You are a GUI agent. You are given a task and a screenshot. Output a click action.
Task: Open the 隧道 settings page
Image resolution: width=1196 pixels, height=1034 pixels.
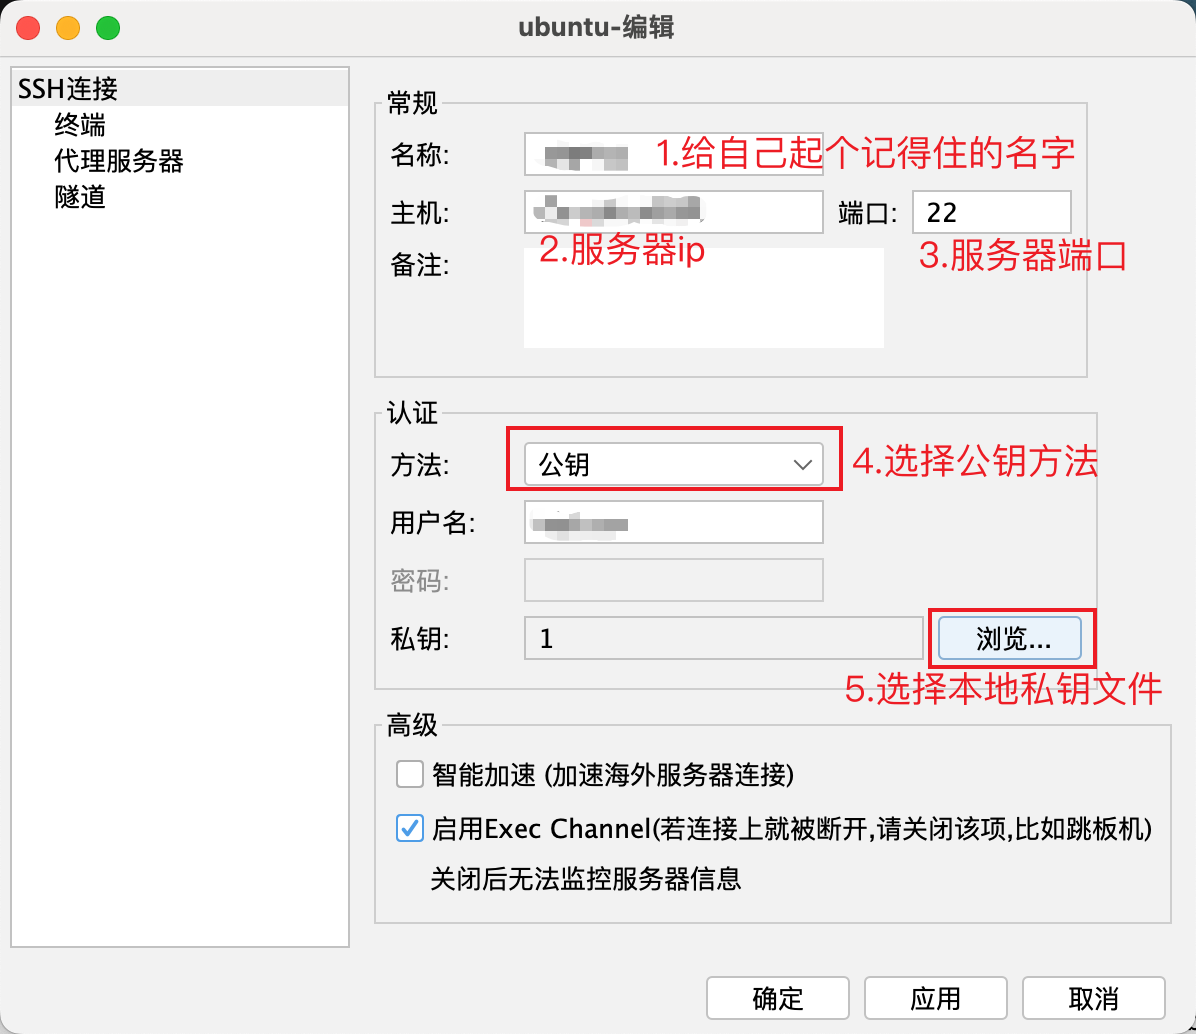click(79, 197)
